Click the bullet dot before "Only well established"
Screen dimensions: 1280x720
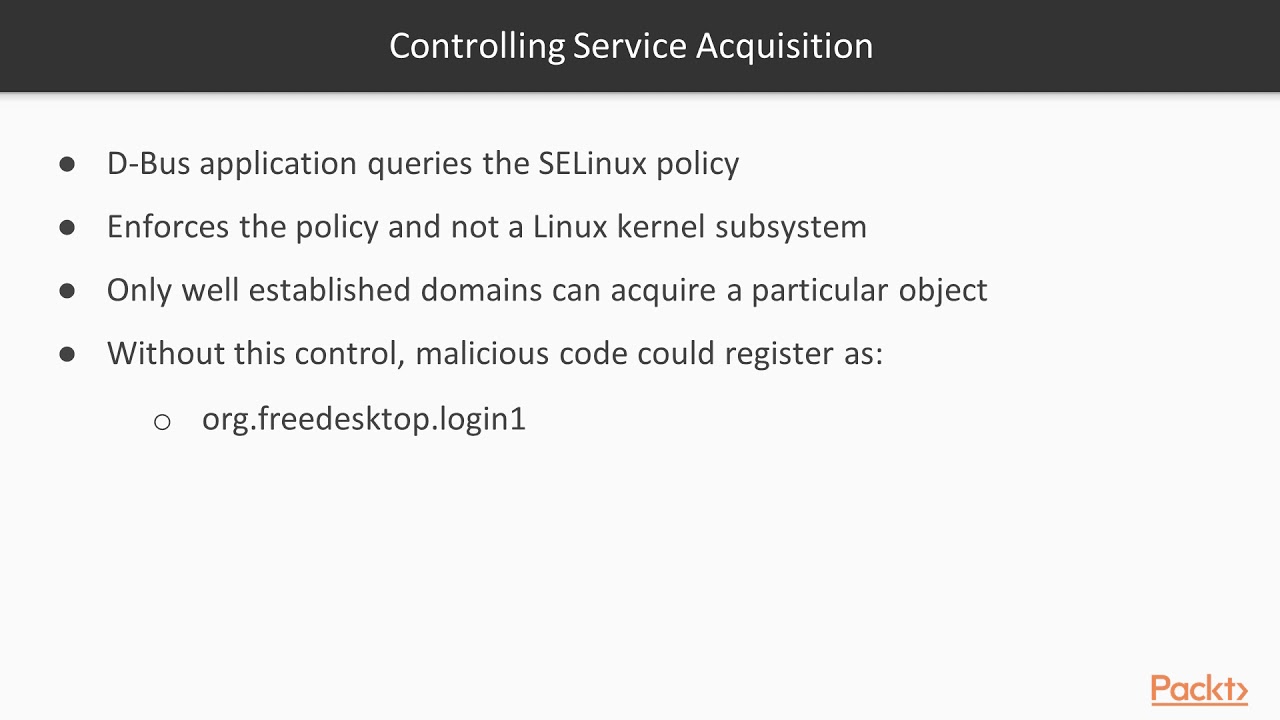point(67,290)
